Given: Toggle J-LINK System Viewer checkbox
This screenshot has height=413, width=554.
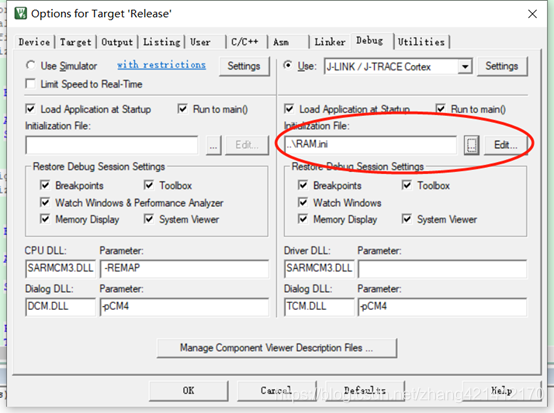Looking at the screenshot, I should click(407, 219).
